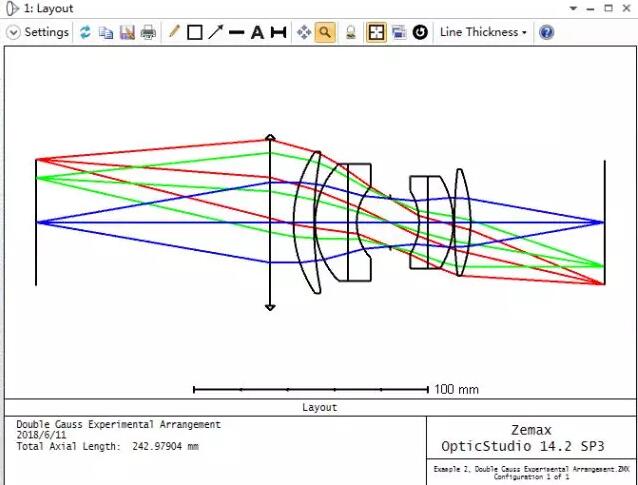Viewport: 638px width, 485px height.
Task: Open the Line Thickness dropdown
Action: pyautogui.click(x=484, y=32)
